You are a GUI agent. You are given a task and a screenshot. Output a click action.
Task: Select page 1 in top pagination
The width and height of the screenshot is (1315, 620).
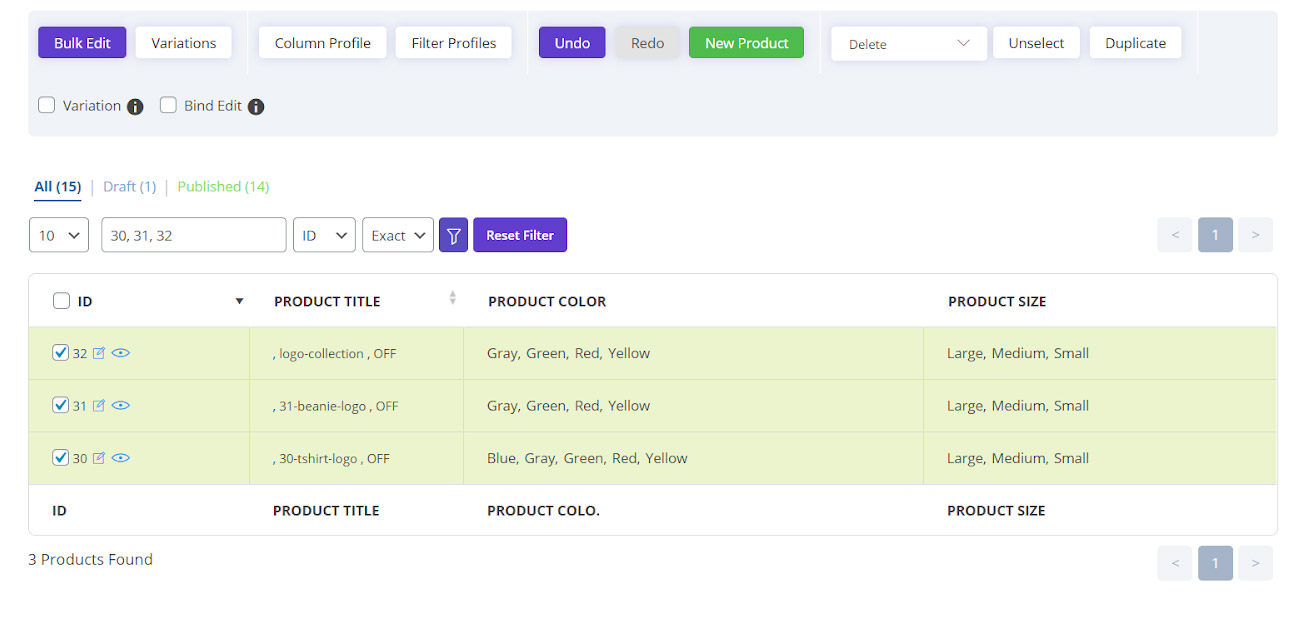point(1215,235)
